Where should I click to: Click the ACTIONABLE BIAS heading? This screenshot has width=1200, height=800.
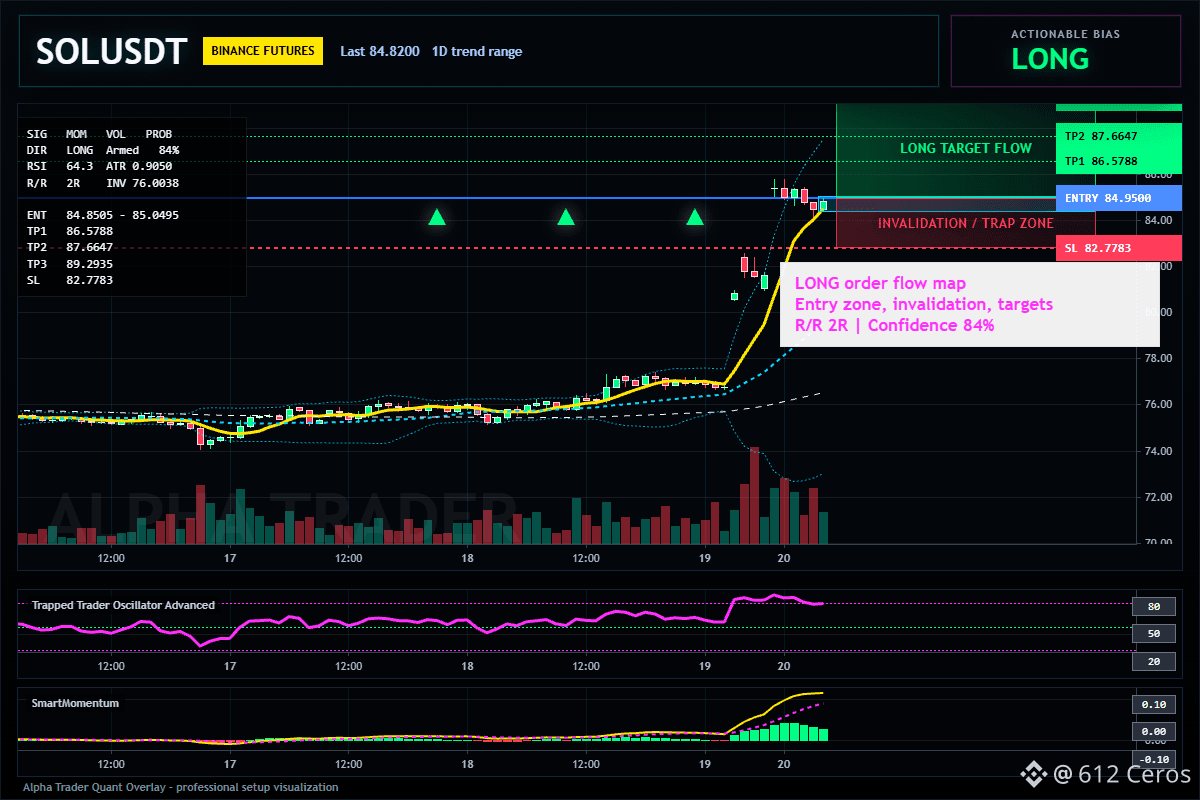point(1065,34)
